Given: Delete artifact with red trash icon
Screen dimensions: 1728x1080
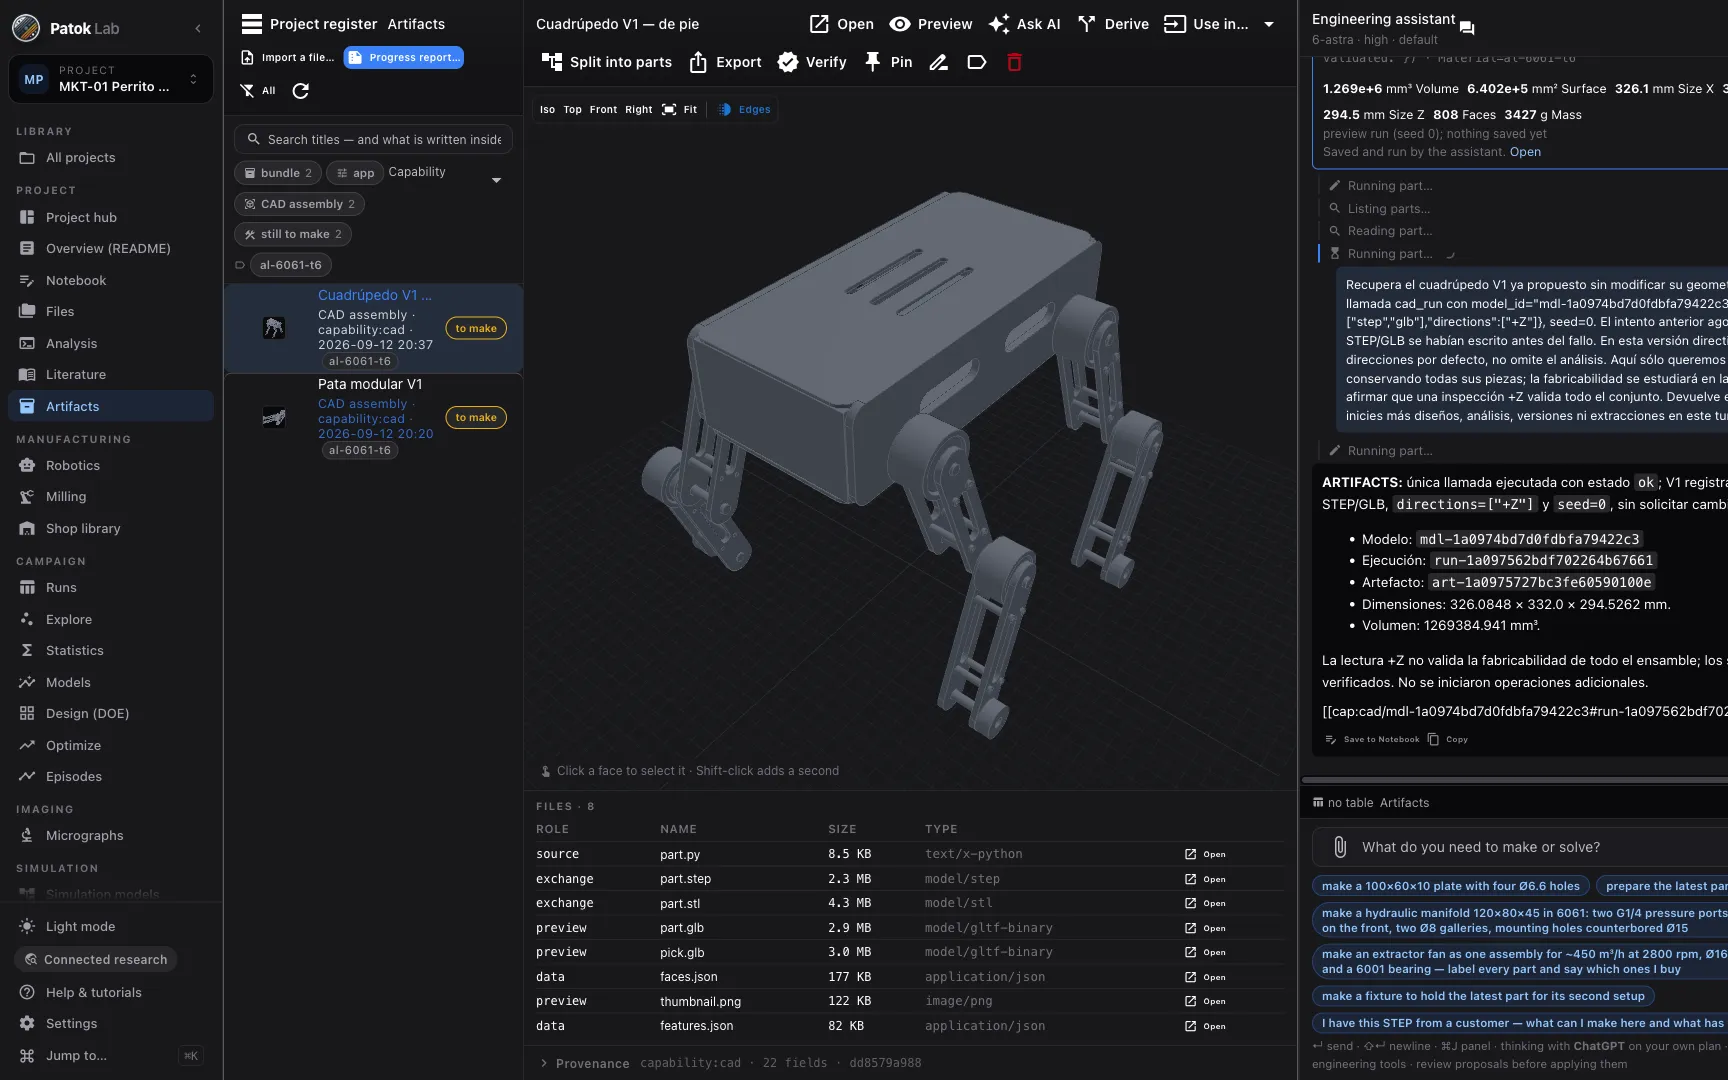Looking at the screenshot, I should 1014,62.
